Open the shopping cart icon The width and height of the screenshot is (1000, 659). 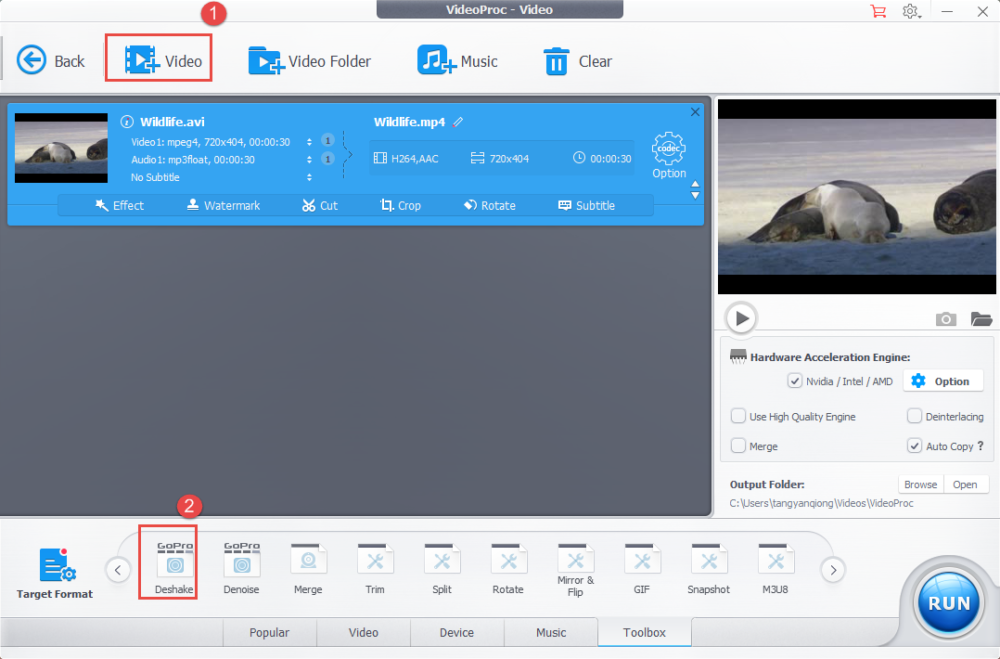(878, 11)
